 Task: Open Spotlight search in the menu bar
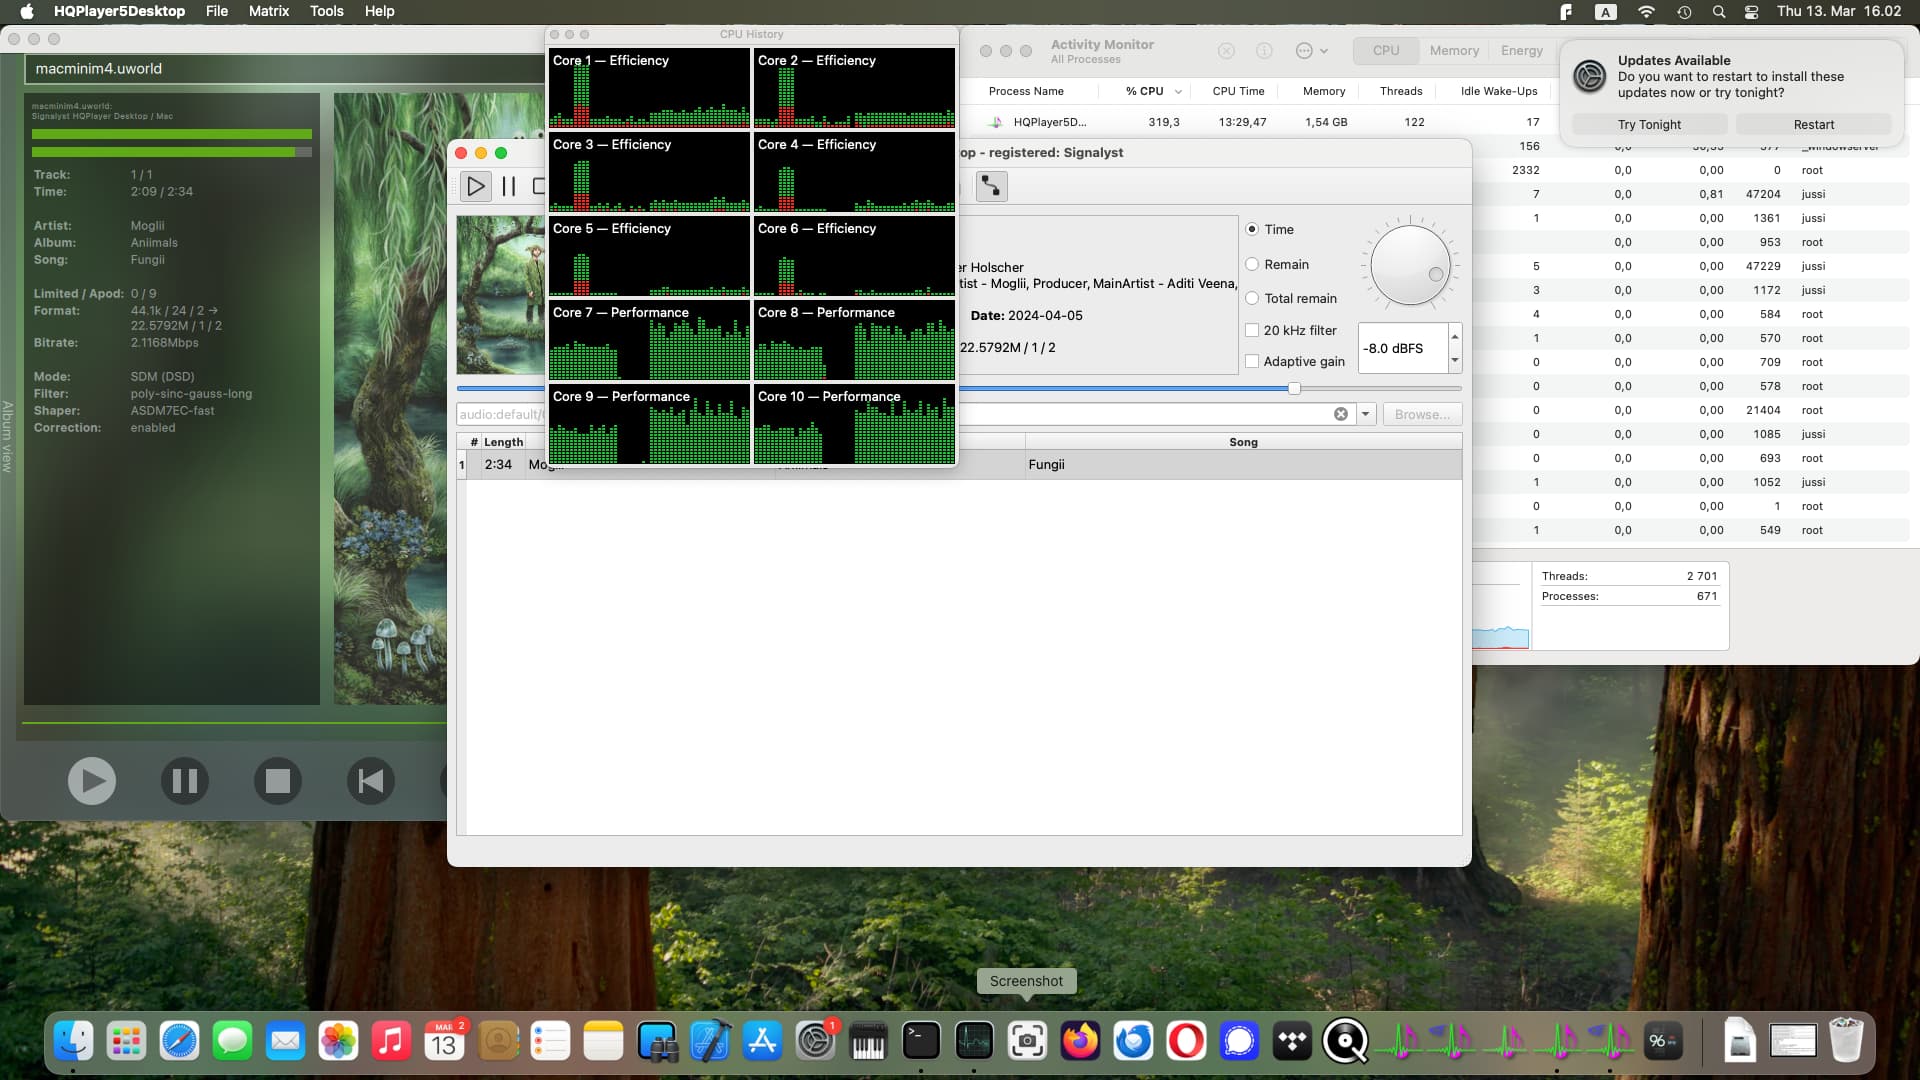(1718, 11)
